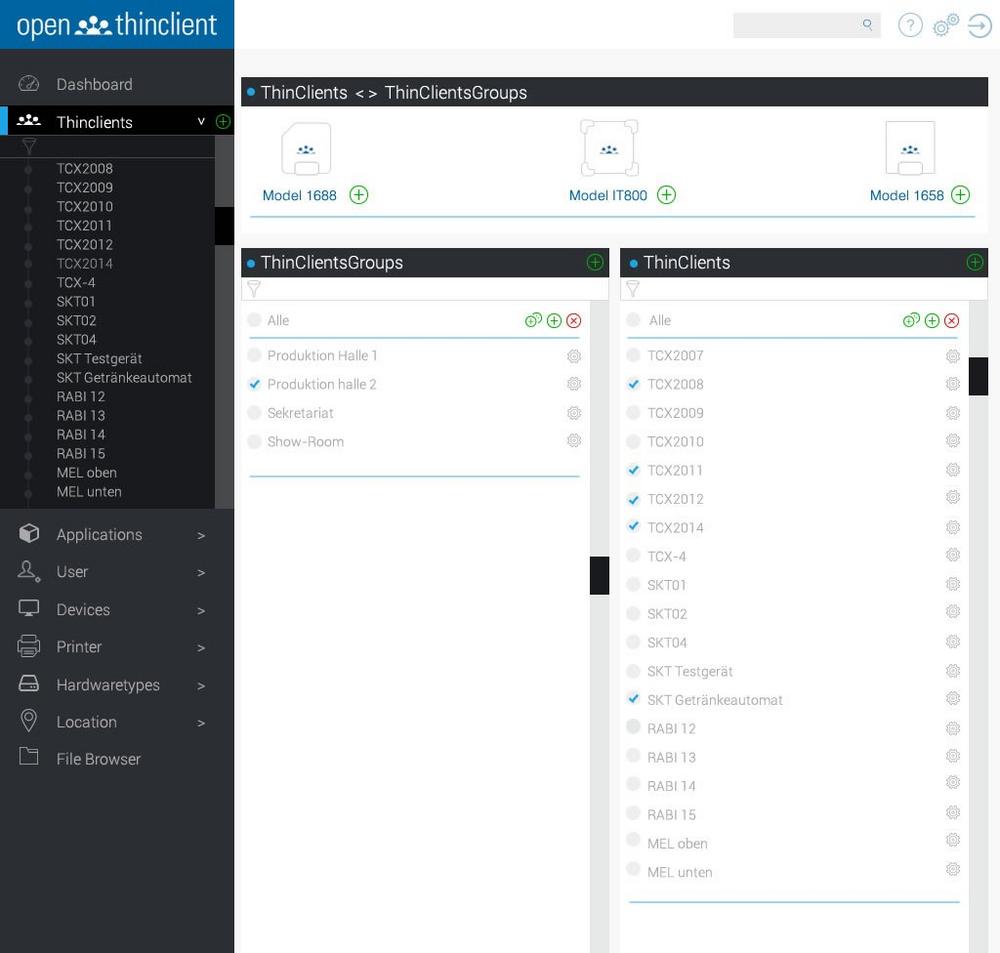Select SKT Testgerät in the sidebar tree

point(99,358)
